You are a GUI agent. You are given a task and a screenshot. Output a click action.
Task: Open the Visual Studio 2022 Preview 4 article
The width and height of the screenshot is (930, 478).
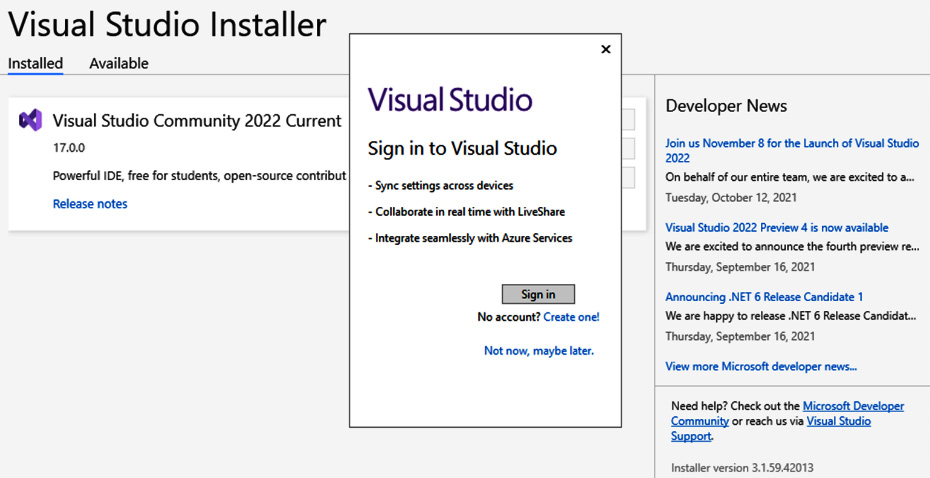pos(776,228)
